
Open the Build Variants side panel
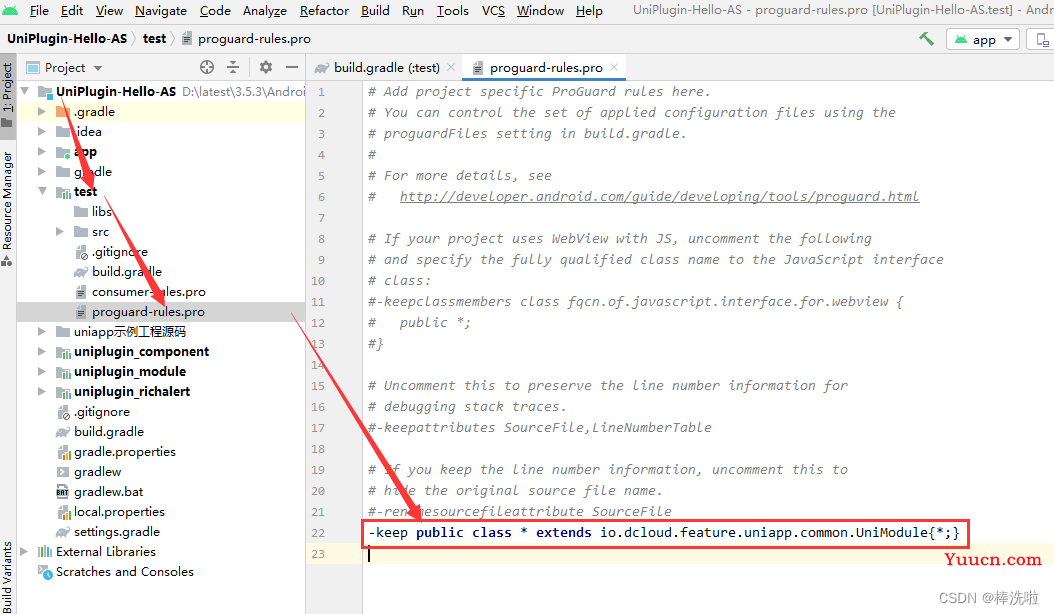coord(7,577)
